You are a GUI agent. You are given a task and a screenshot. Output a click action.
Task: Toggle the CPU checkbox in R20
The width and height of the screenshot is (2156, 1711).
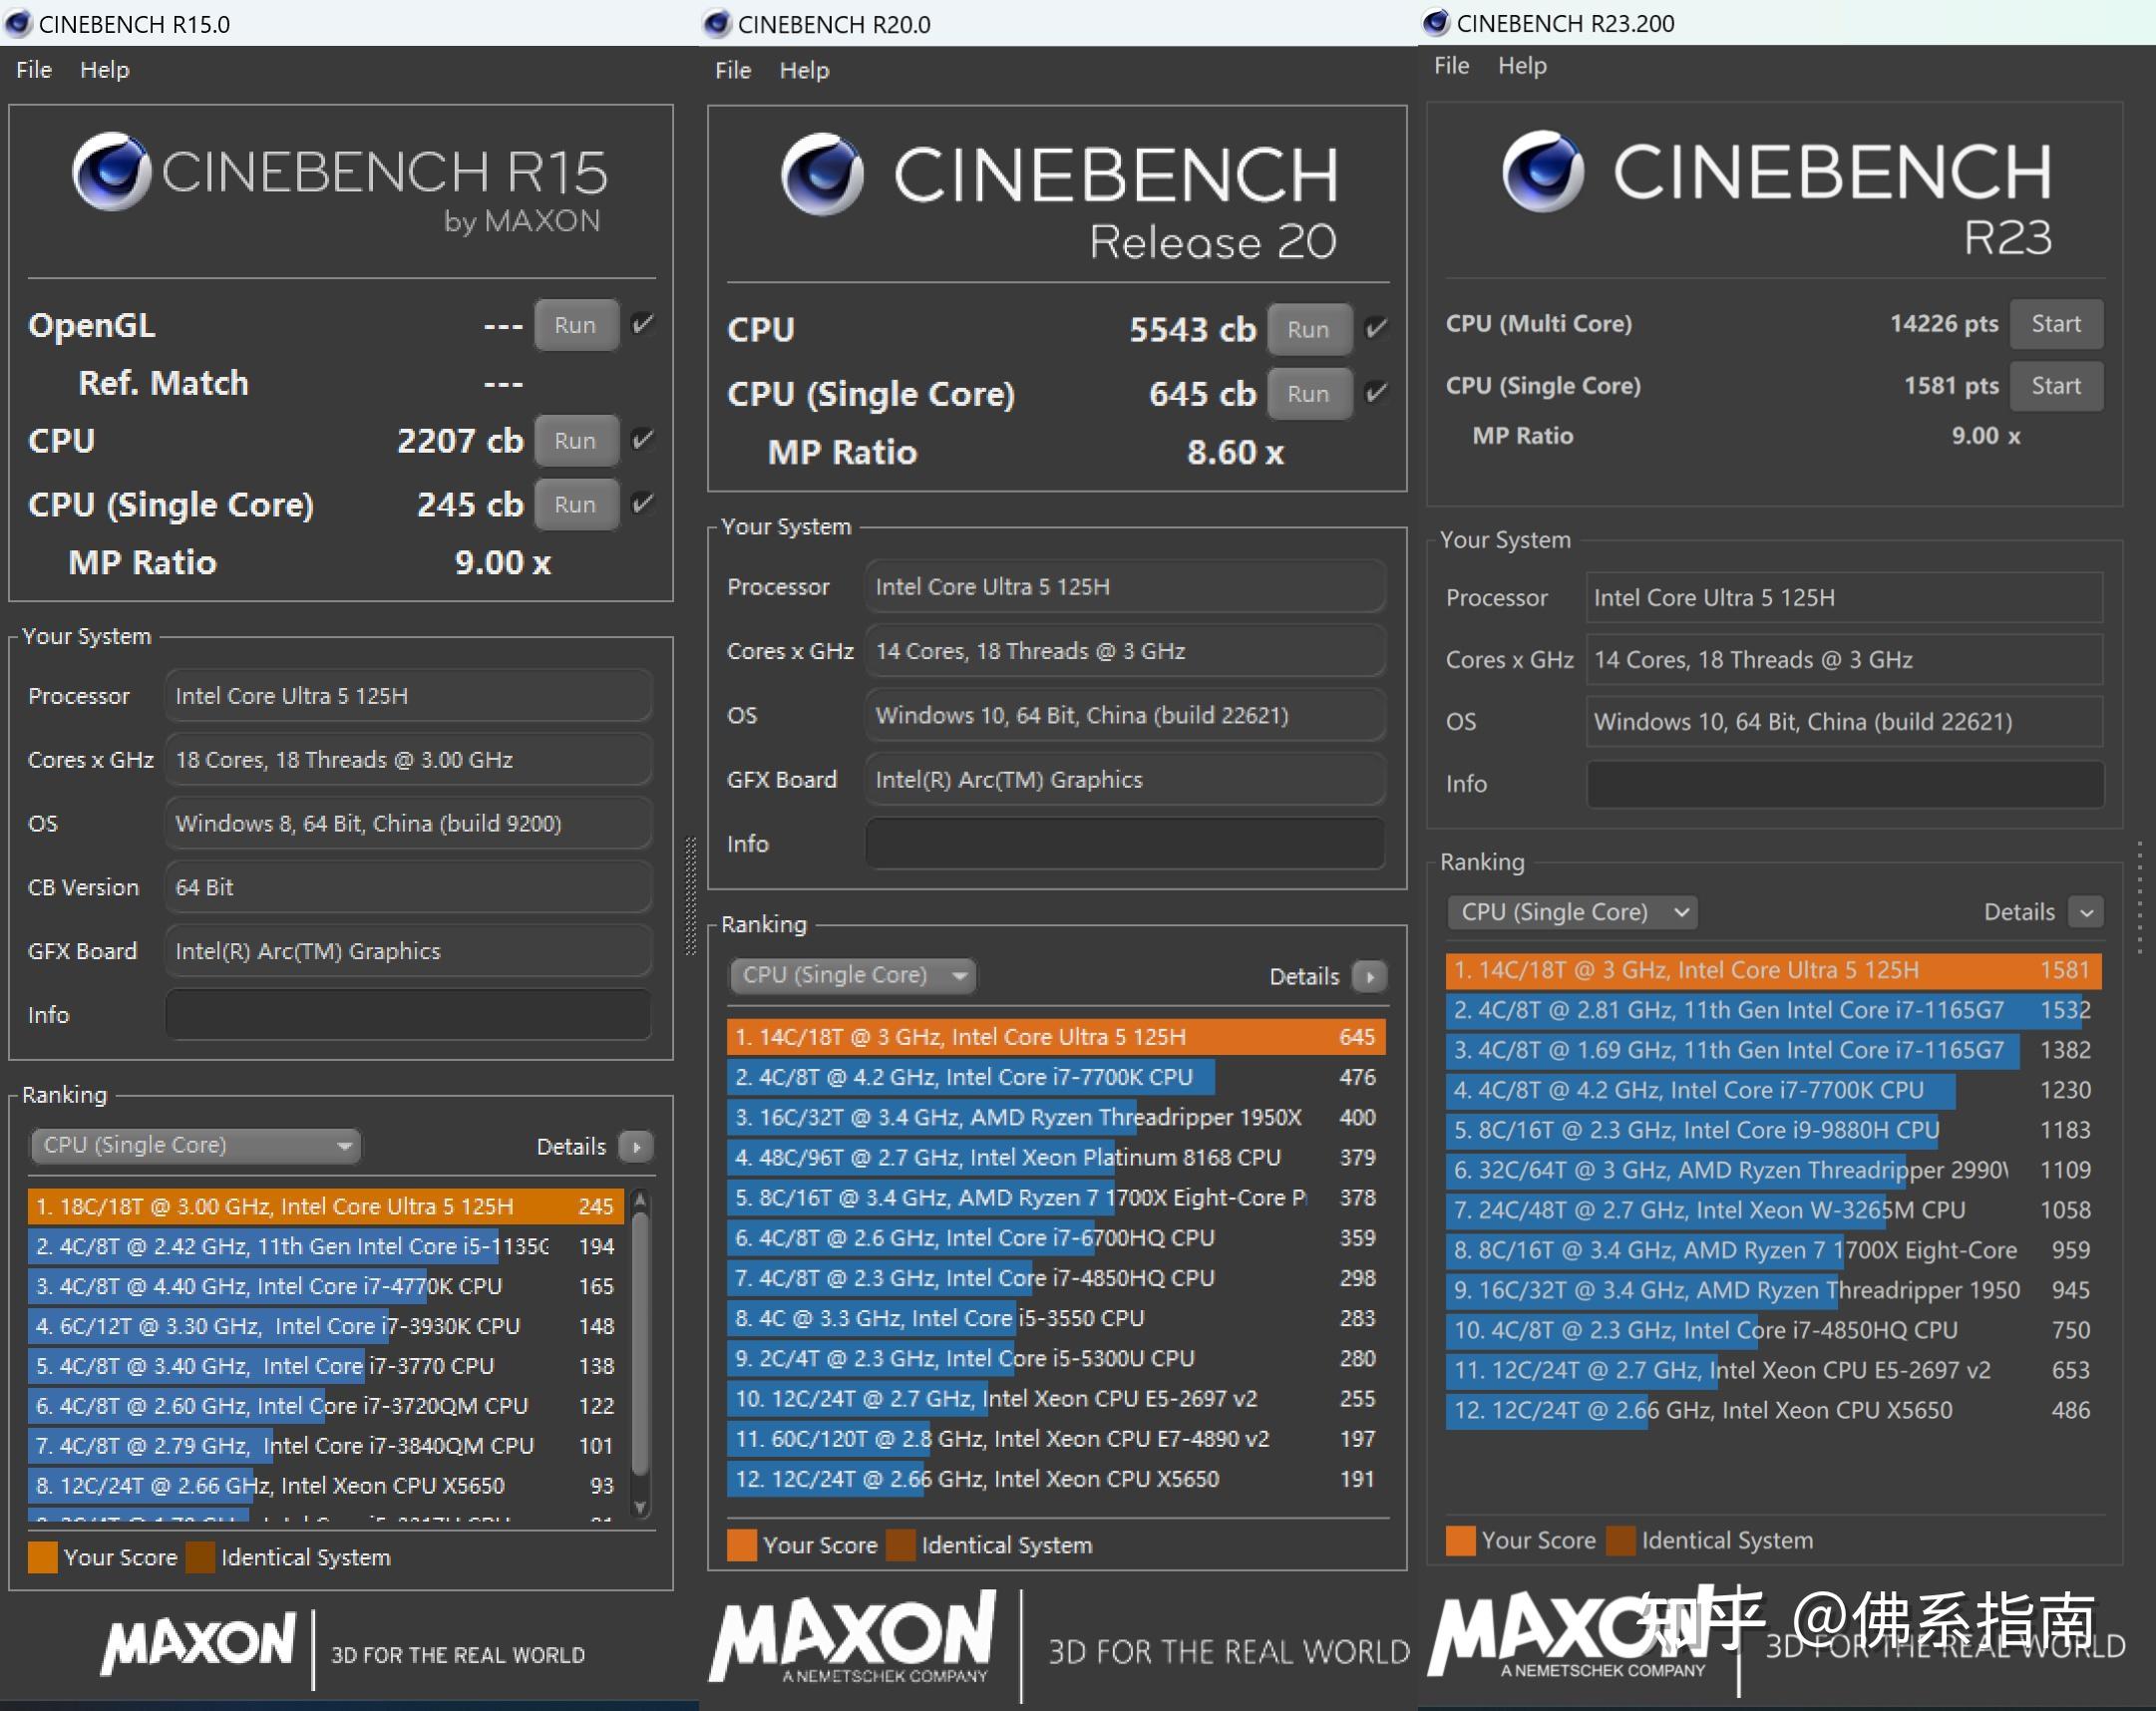(1376, 328)
